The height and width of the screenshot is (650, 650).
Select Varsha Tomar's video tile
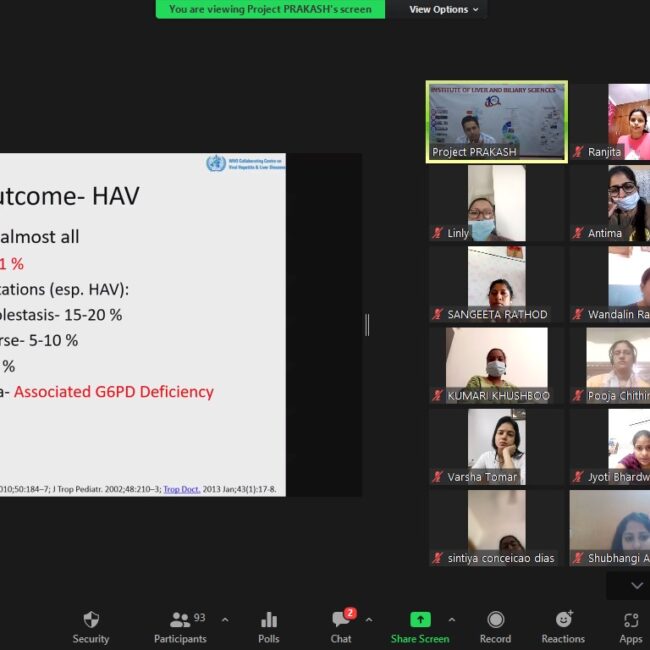(x=497, y=447)
